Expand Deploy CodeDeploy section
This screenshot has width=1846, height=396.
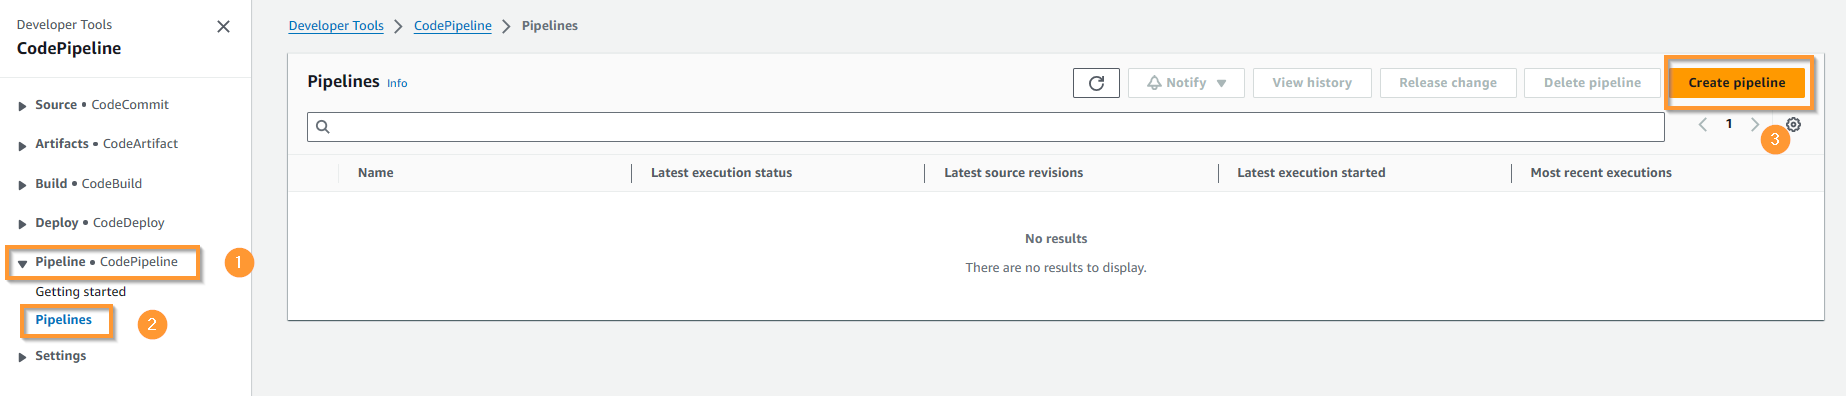click(22, 224)
